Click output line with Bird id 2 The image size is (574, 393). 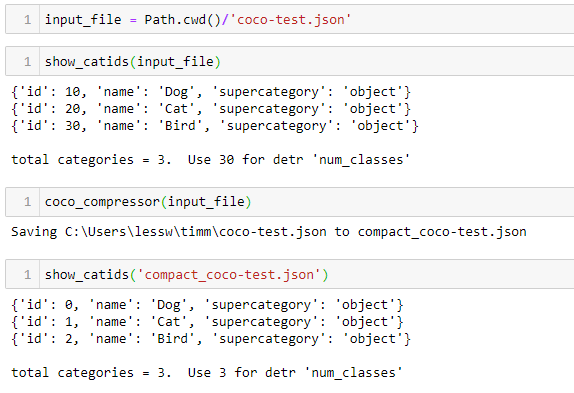tap(211, 339)
